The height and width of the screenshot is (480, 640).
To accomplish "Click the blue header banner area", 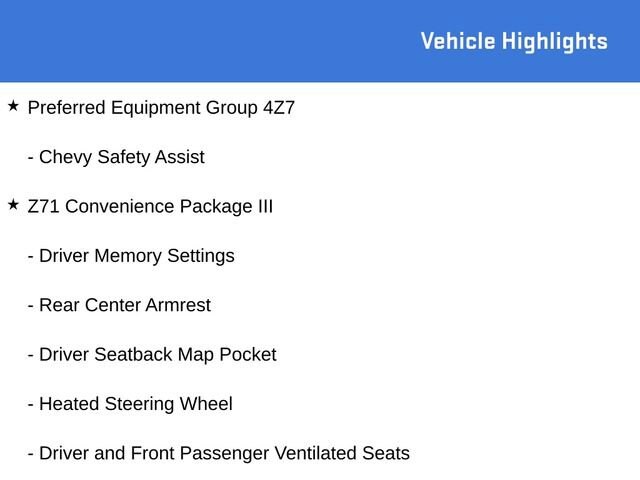I will pyautogui.click(x=320, y=41).
